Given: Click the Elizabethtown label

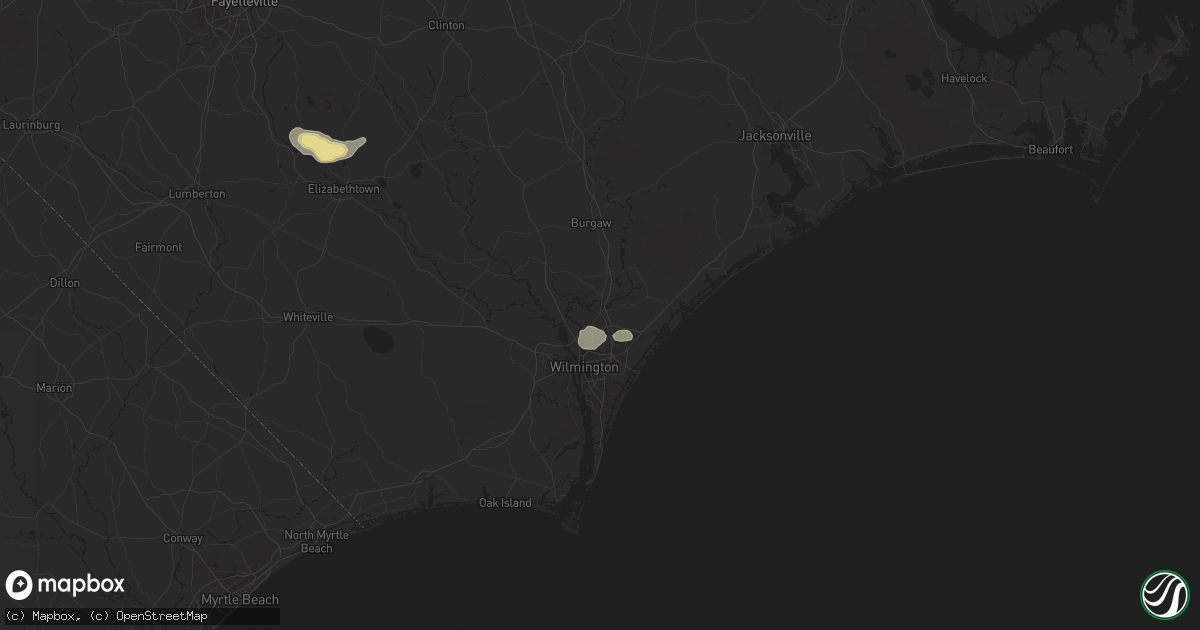Looking at the screenshot, I should pos(344,189).
